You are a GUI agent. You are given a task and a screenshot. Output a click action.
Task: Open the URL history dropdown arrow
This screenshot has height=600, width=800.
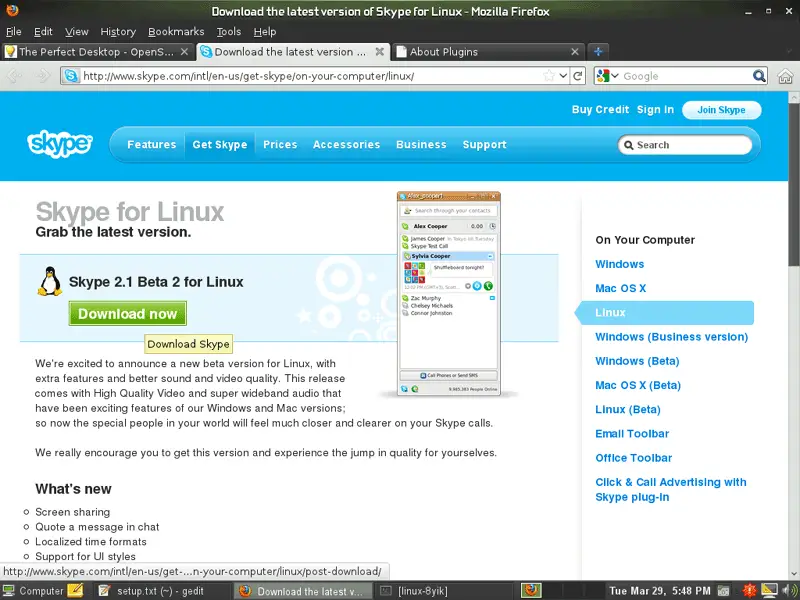click(x=563, y=76)
